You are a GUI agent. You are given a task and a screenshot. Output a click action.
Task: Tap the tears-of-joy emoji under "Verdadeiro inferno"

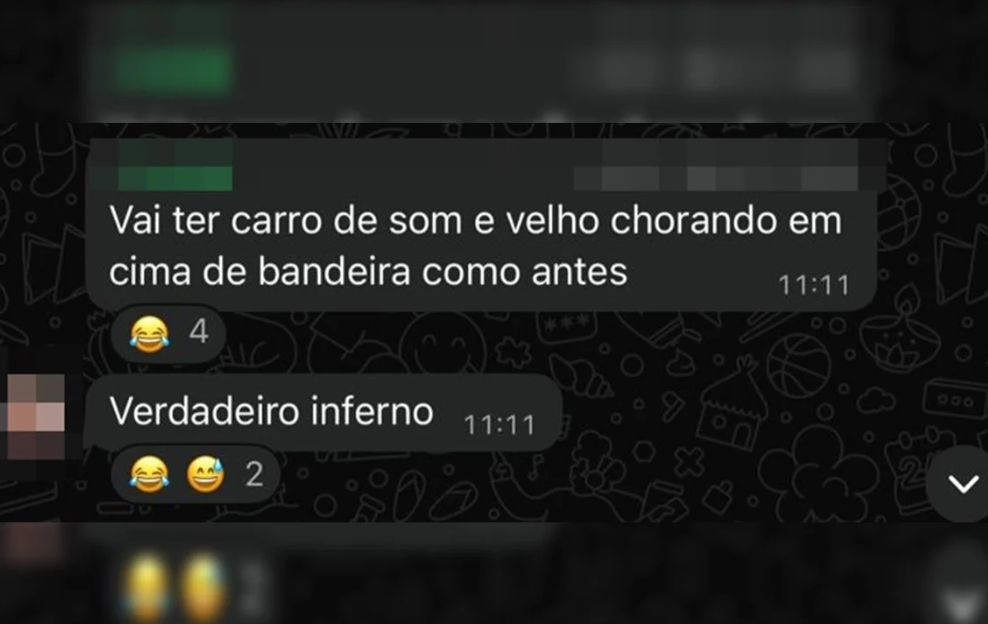[x=149, y=474]
